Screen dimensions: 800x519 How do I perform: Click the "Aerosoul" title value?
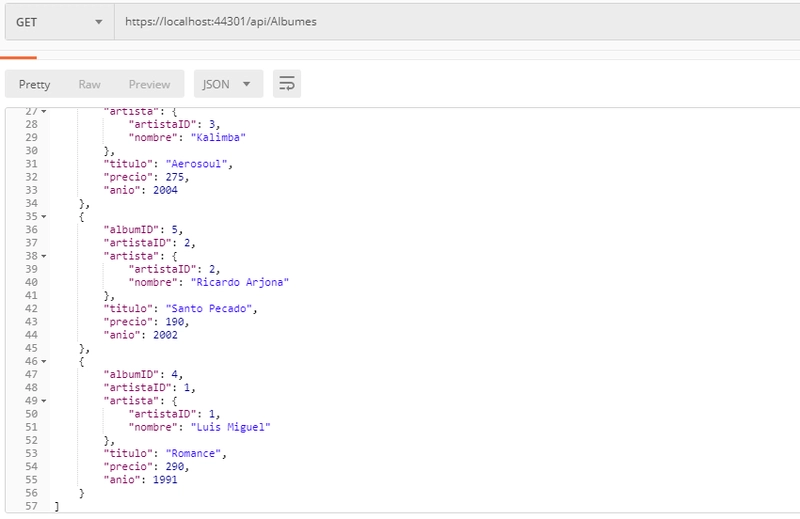click(x=196, y=164)
